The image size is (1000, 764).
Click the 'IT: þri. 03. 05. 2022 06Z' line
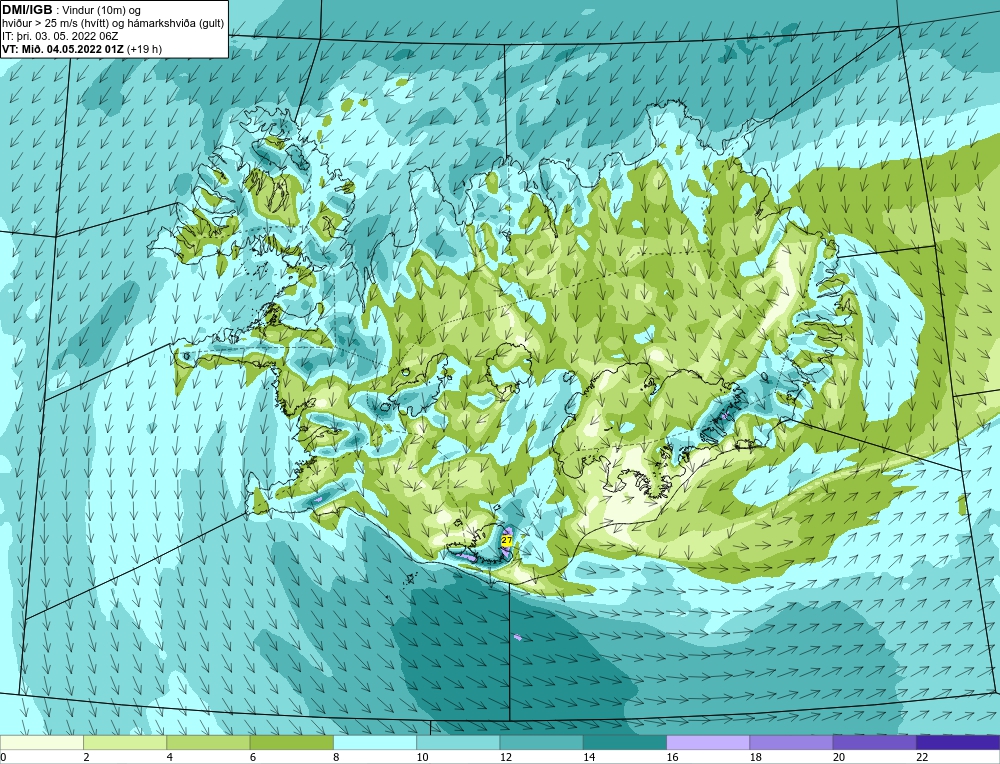60,36
